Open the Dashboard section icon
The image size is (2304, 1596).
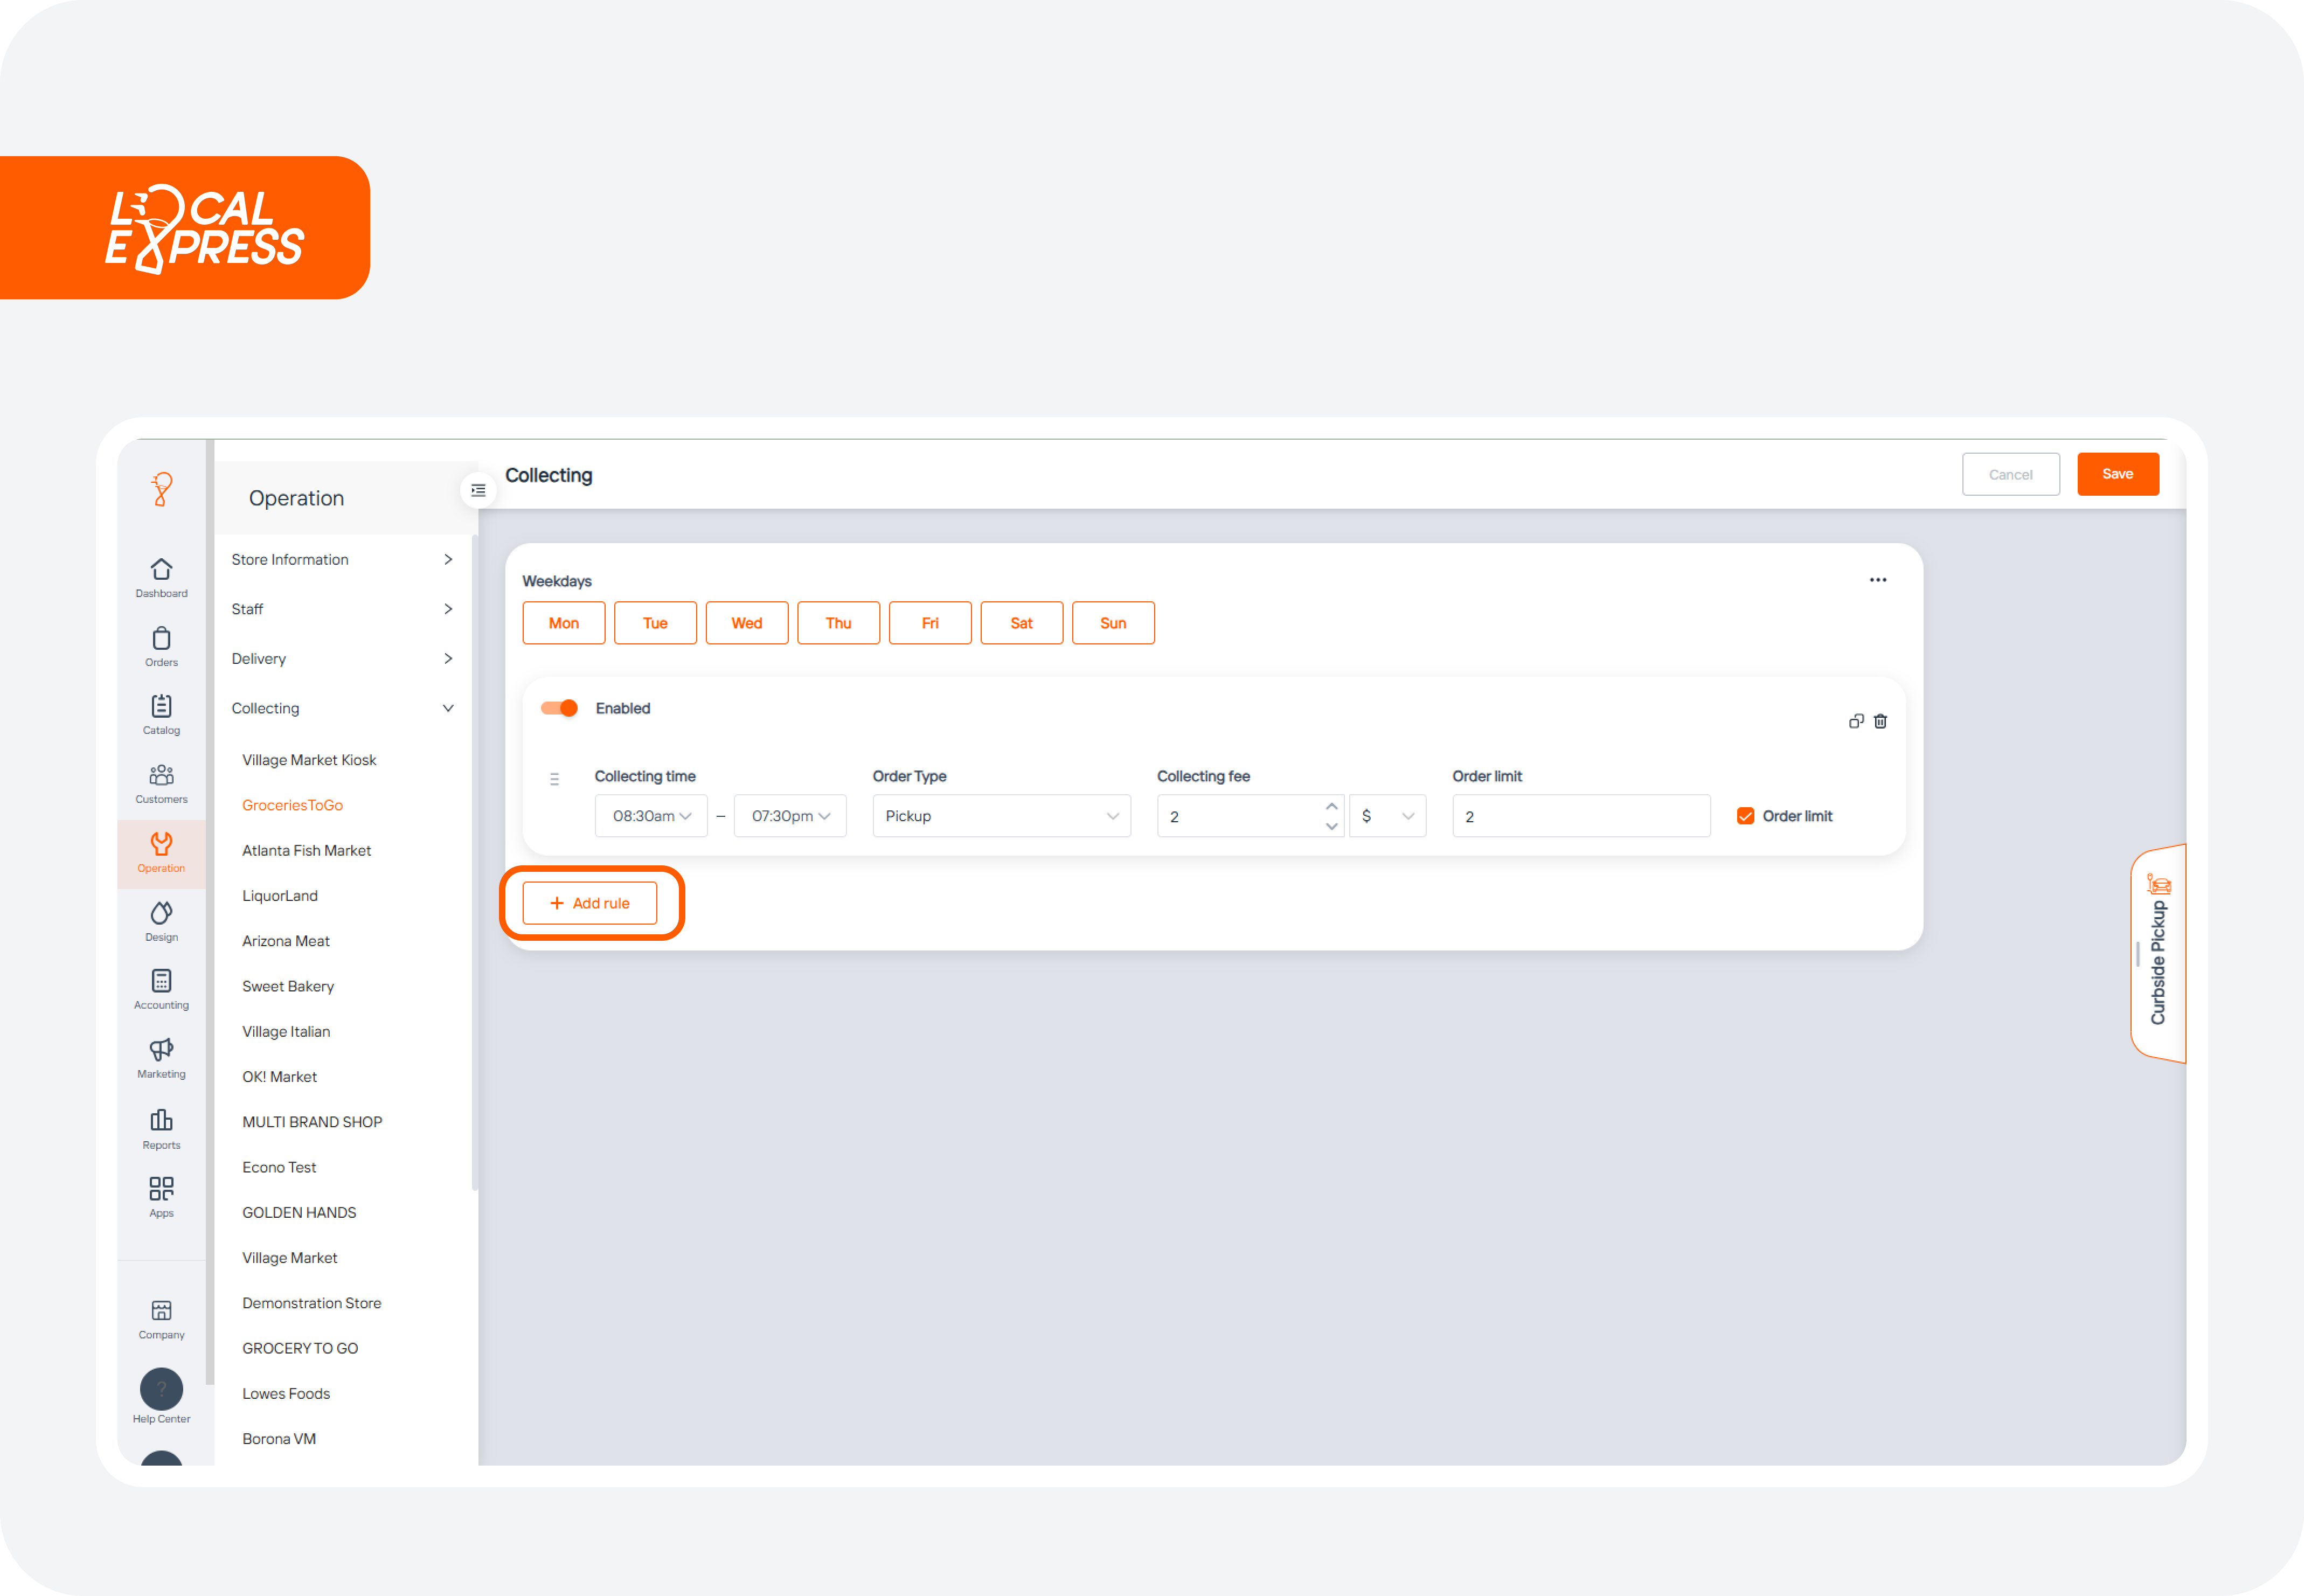[x=161, y=569]
